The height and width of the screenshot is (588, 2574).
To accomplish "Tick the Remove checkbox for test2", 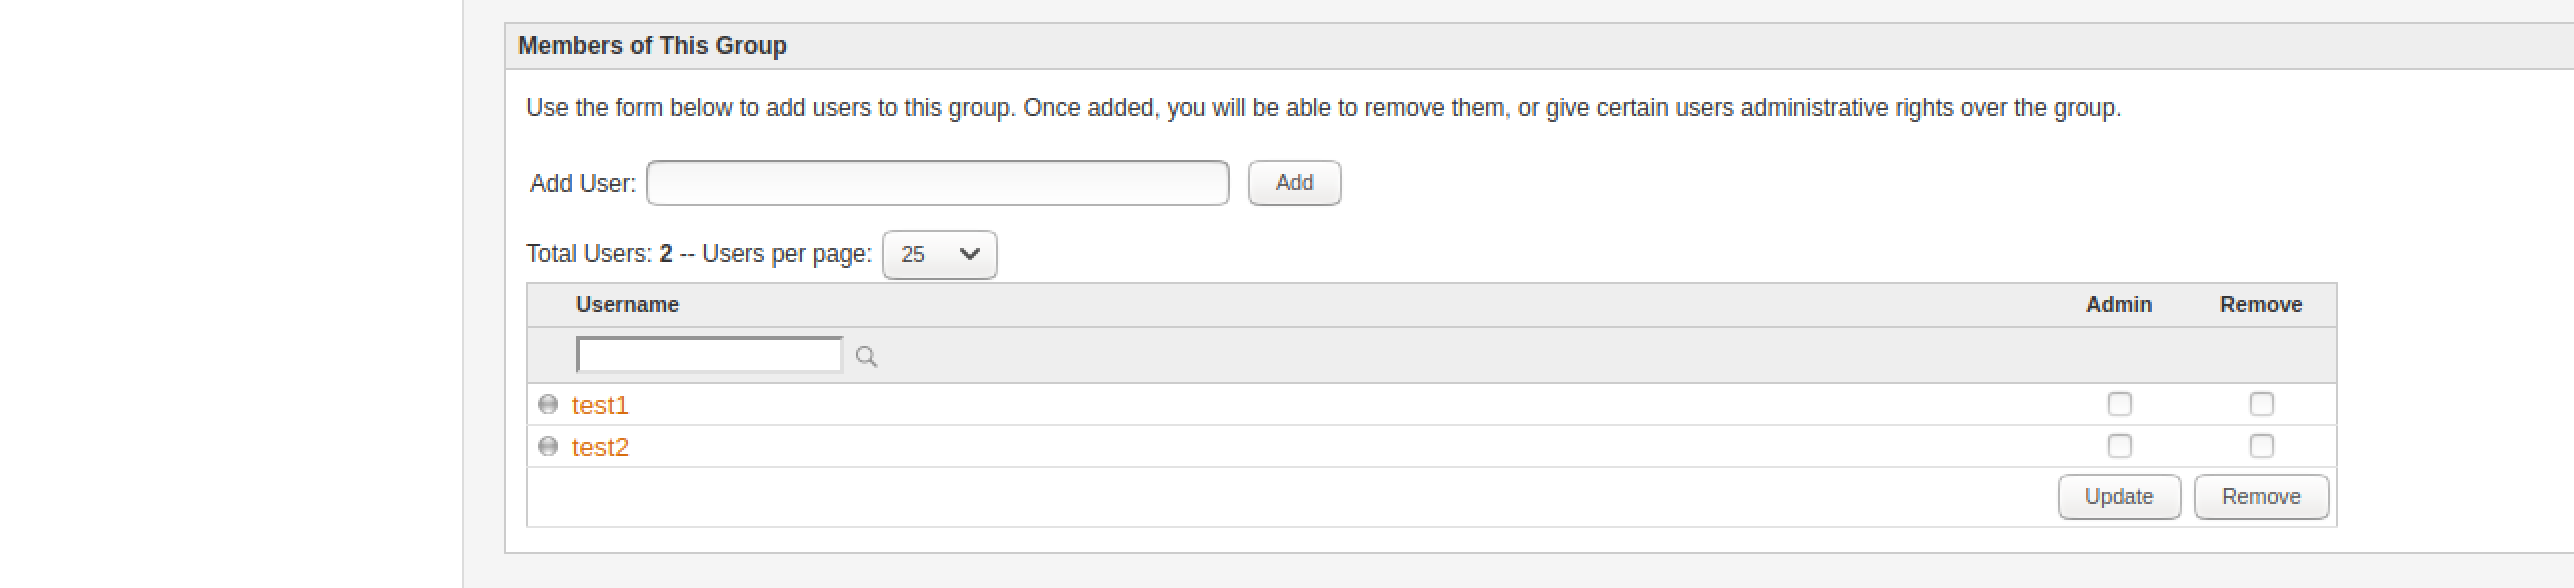I will tap(2261, 446).
